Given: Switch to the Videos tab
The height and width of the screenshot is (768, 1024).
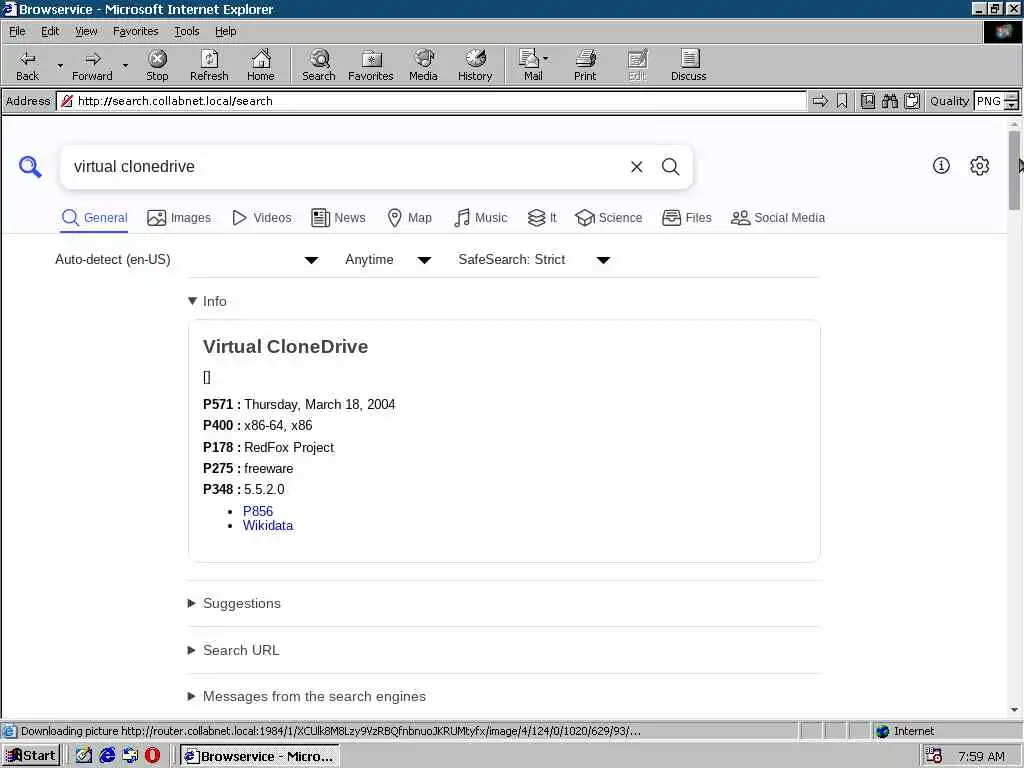Looking at the screenshot, I should (262, 217).
